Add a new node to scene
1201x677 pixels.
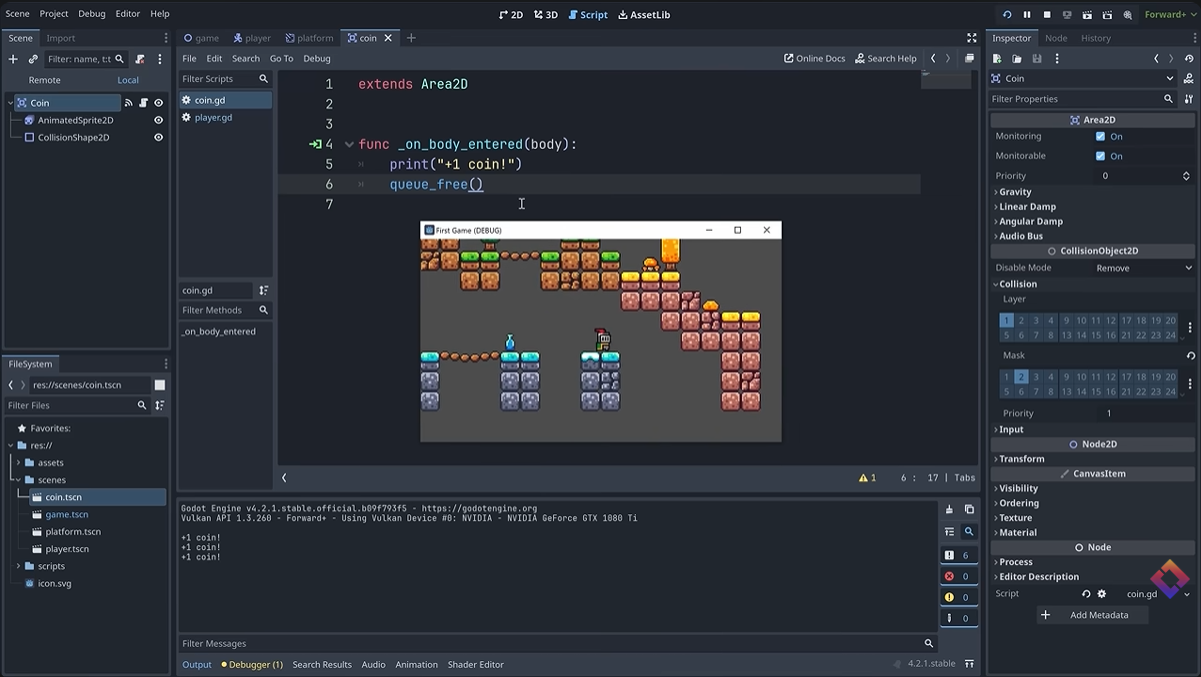tap(13, 59)
